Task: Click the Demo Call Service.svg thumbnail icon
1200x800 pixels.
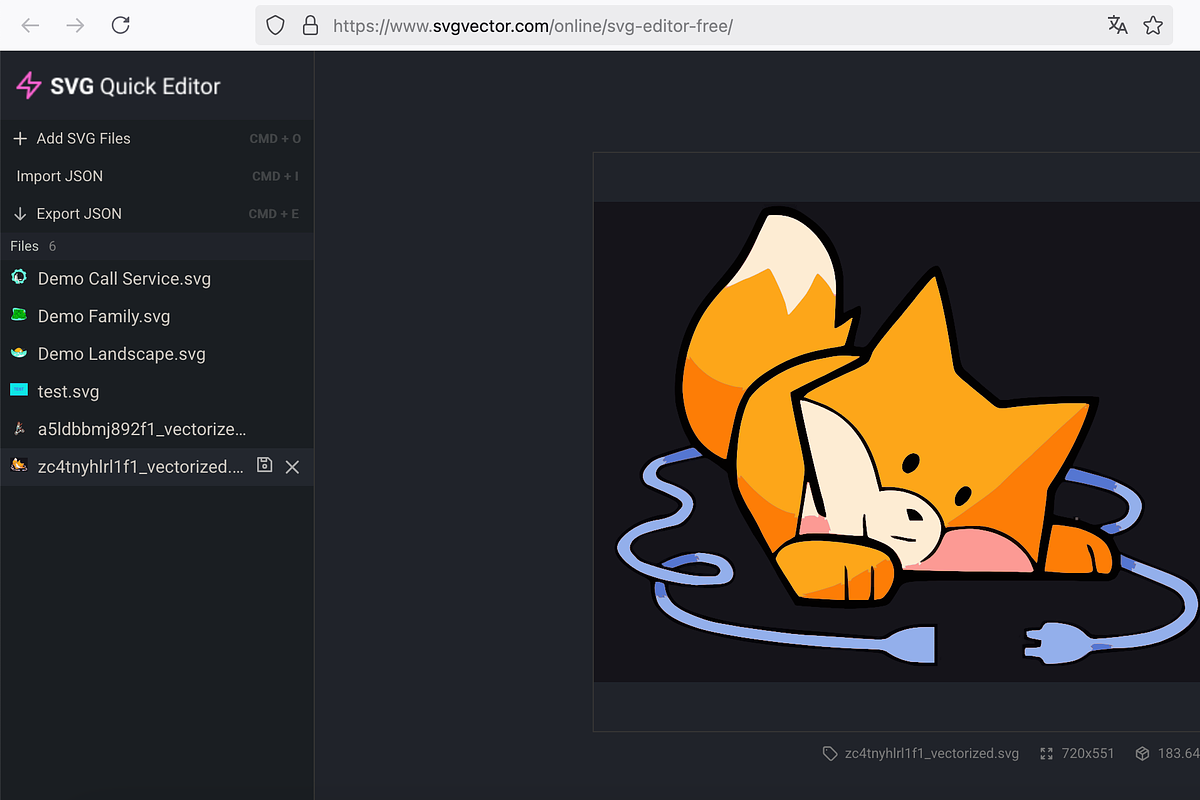Action: (18, 277)
